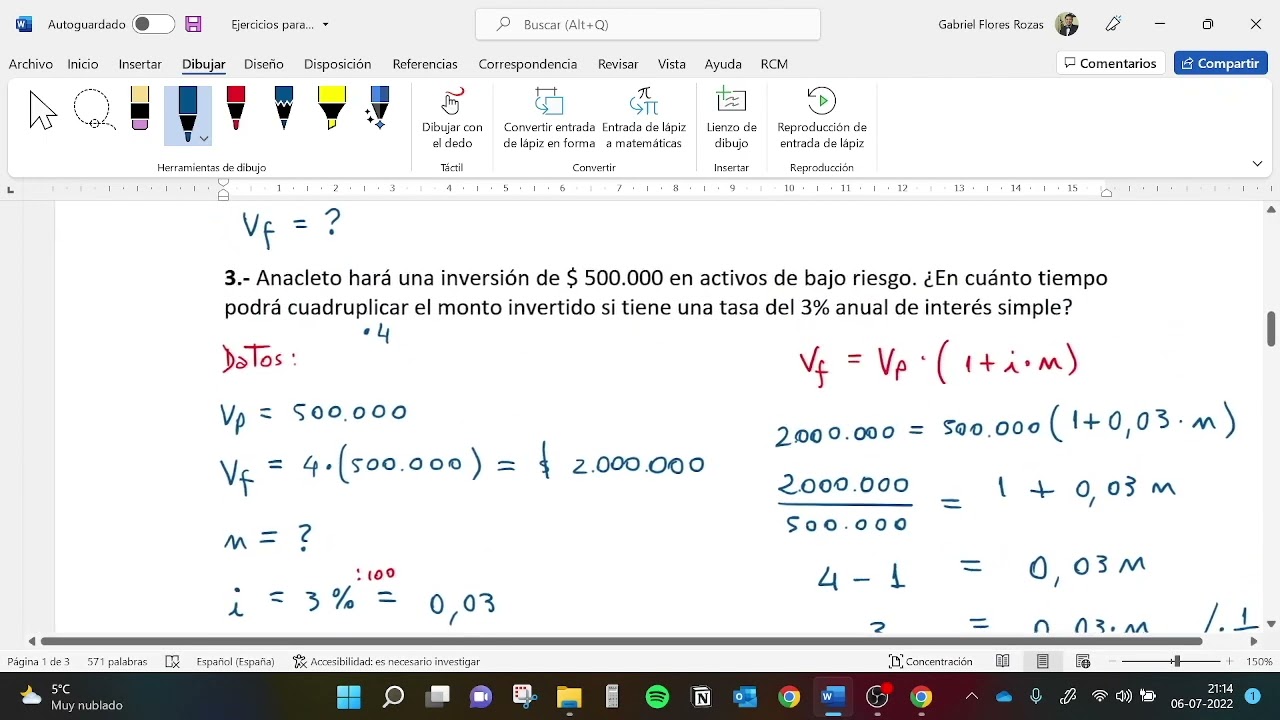The width and height of the screenshot is (1280, 720).
Task: Switch to the Insertar tab
Action: point(140,64)
